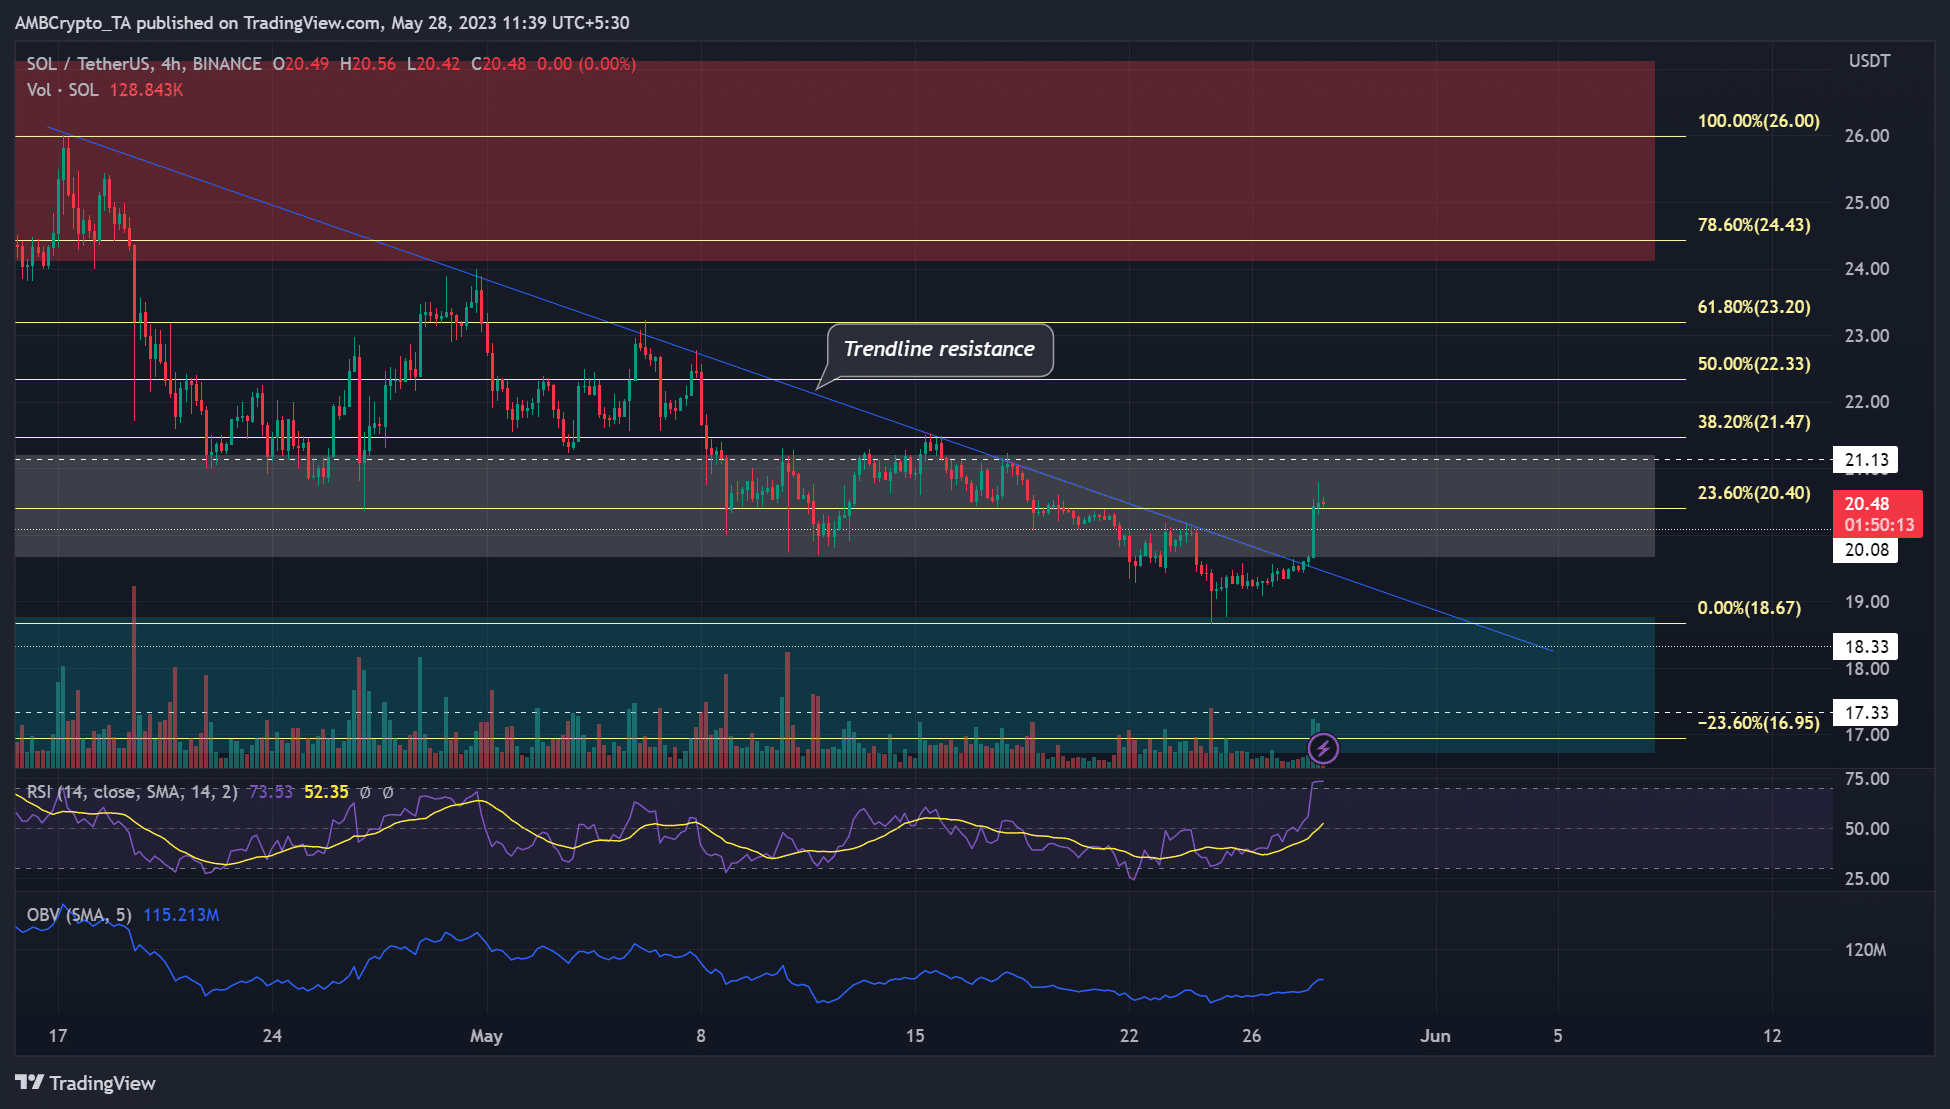Select the 0.00%(18.67) Fibonacci level label
The height and width of the screenshot is (1109, 1950).
[1749, 608]
